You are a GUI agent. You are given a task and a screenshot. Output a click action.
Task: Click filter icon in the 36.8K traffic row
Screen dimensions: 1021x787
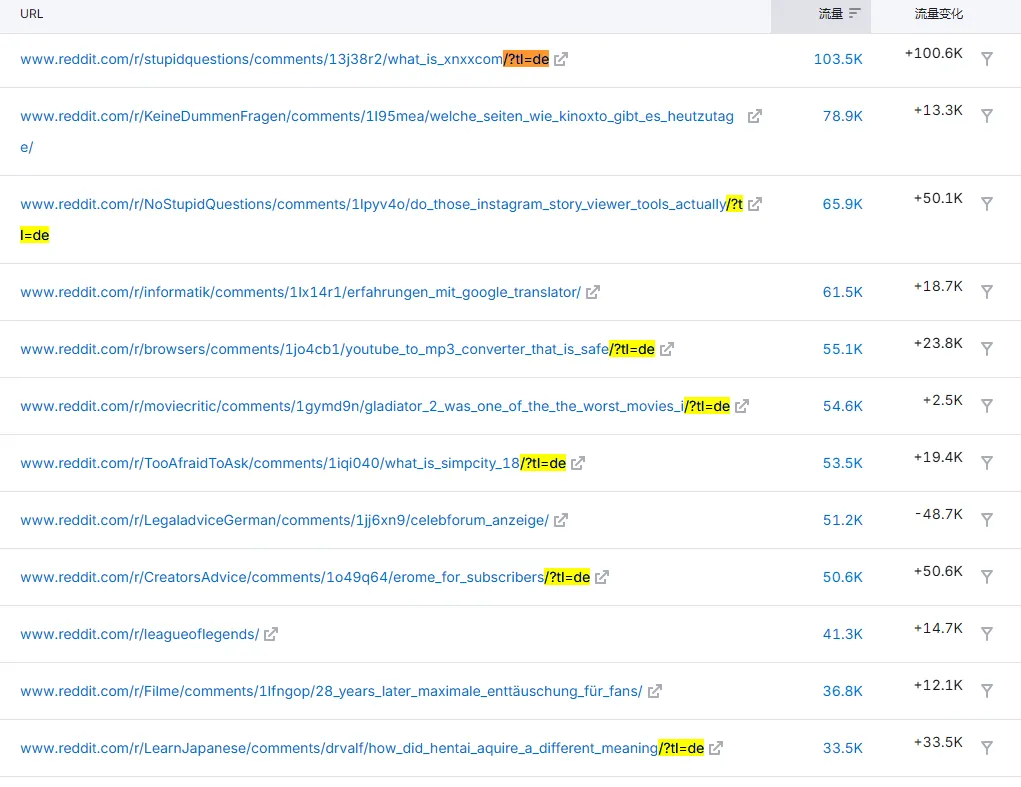[x=987, y=691]
